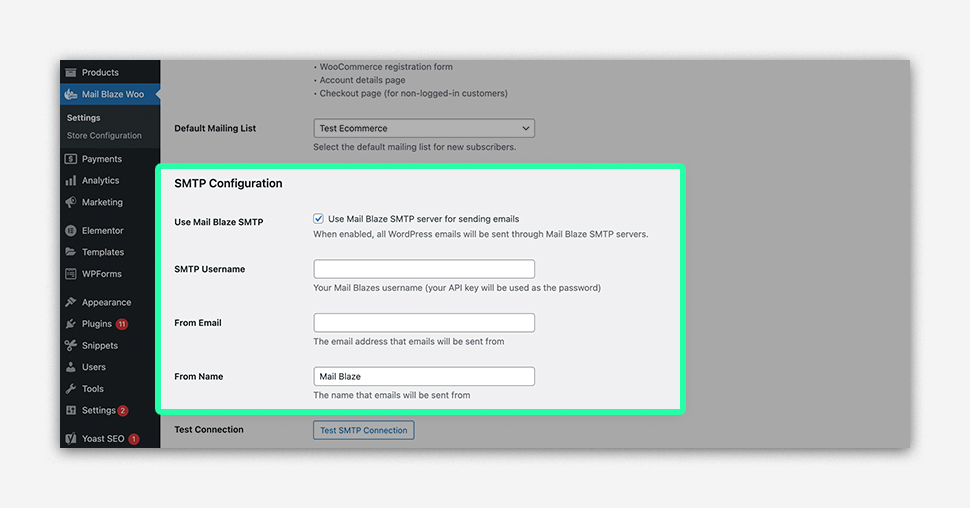Go to WPForms in the sidebar
The width and height of the screenshot is (970, 508).
(x=110, y=274)
